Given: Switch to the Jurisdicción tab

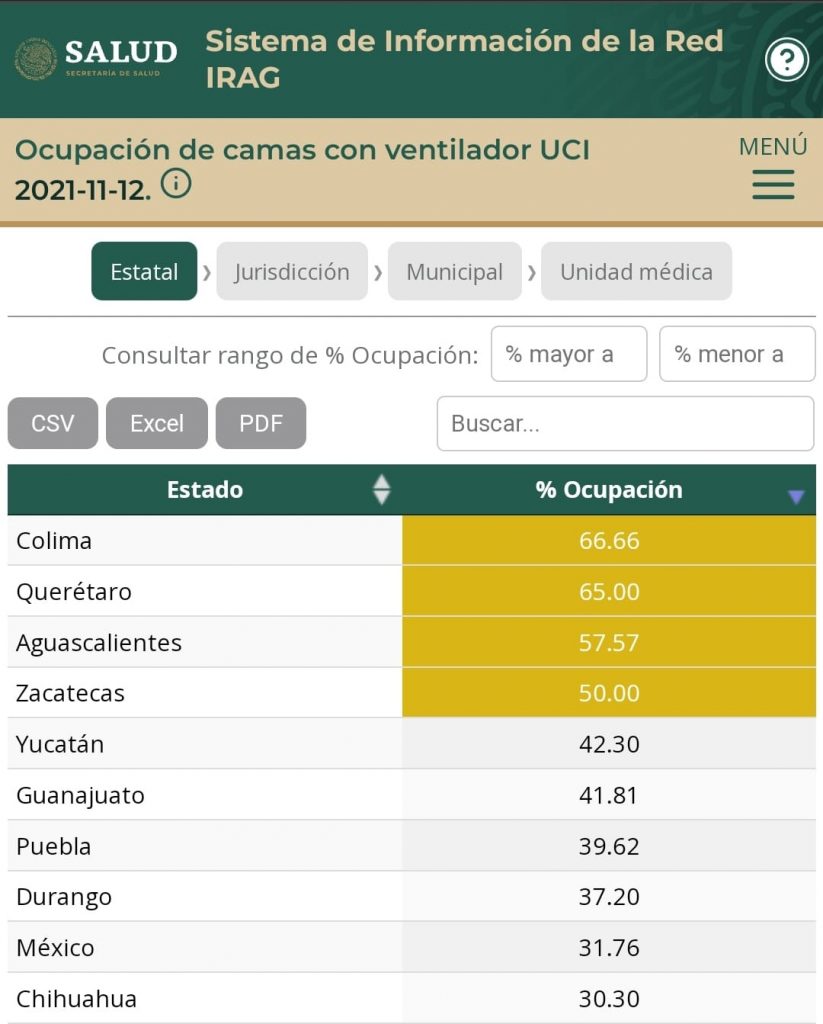Looking at the screenshot, I should click(292, 271).
